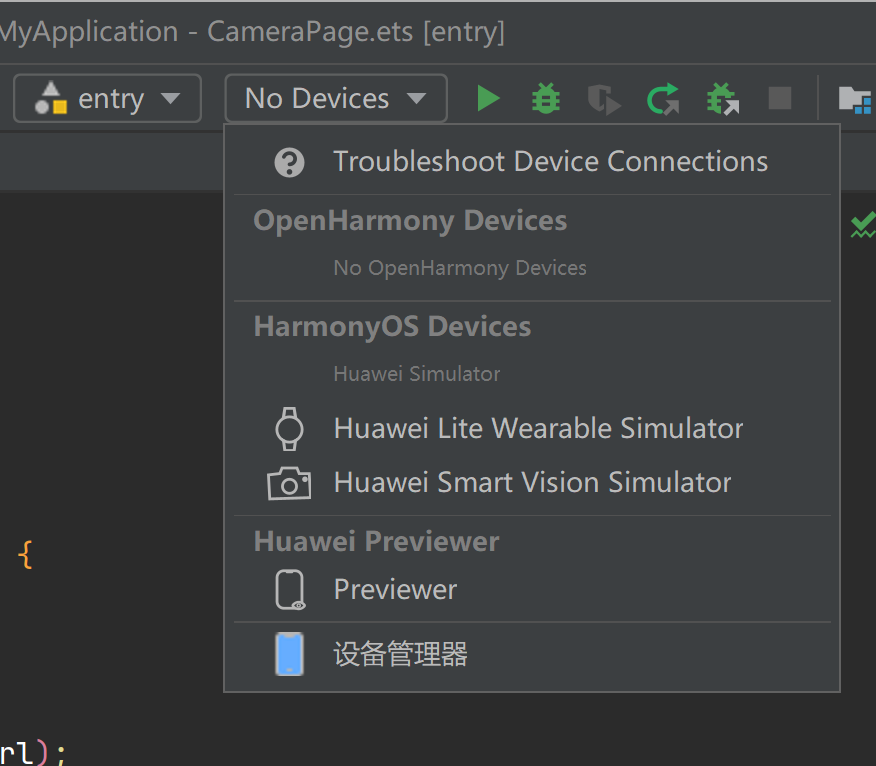Open Project Structure folder icon

(855, 100)
